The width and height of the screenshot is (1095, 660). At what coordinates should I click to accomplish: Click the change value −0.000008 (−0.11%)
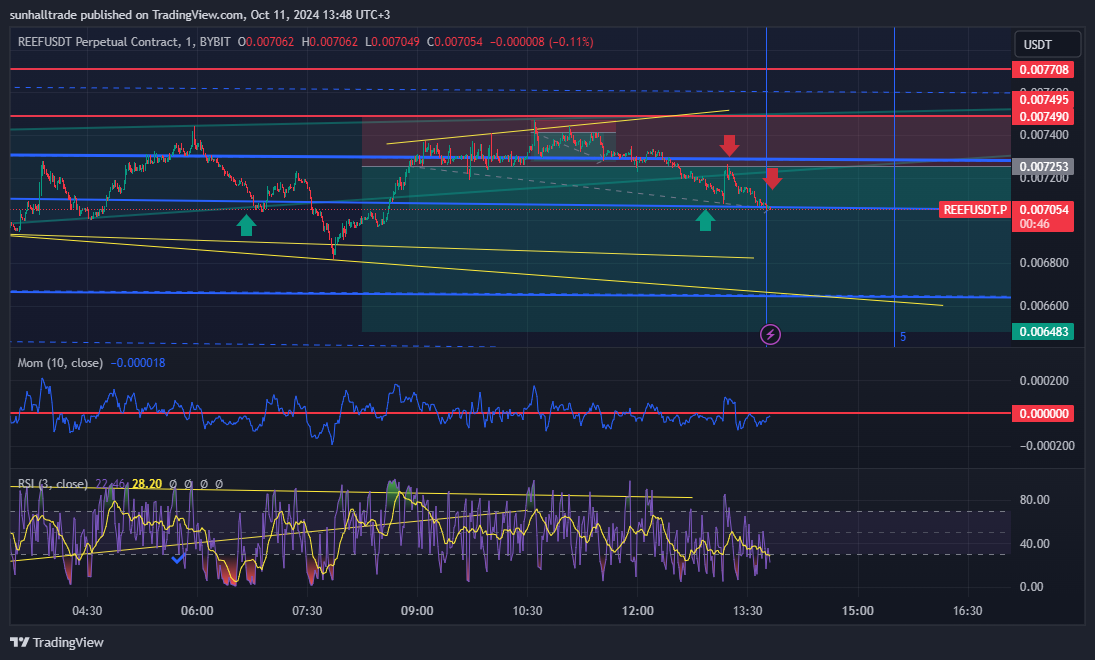[x=541, y=42]
